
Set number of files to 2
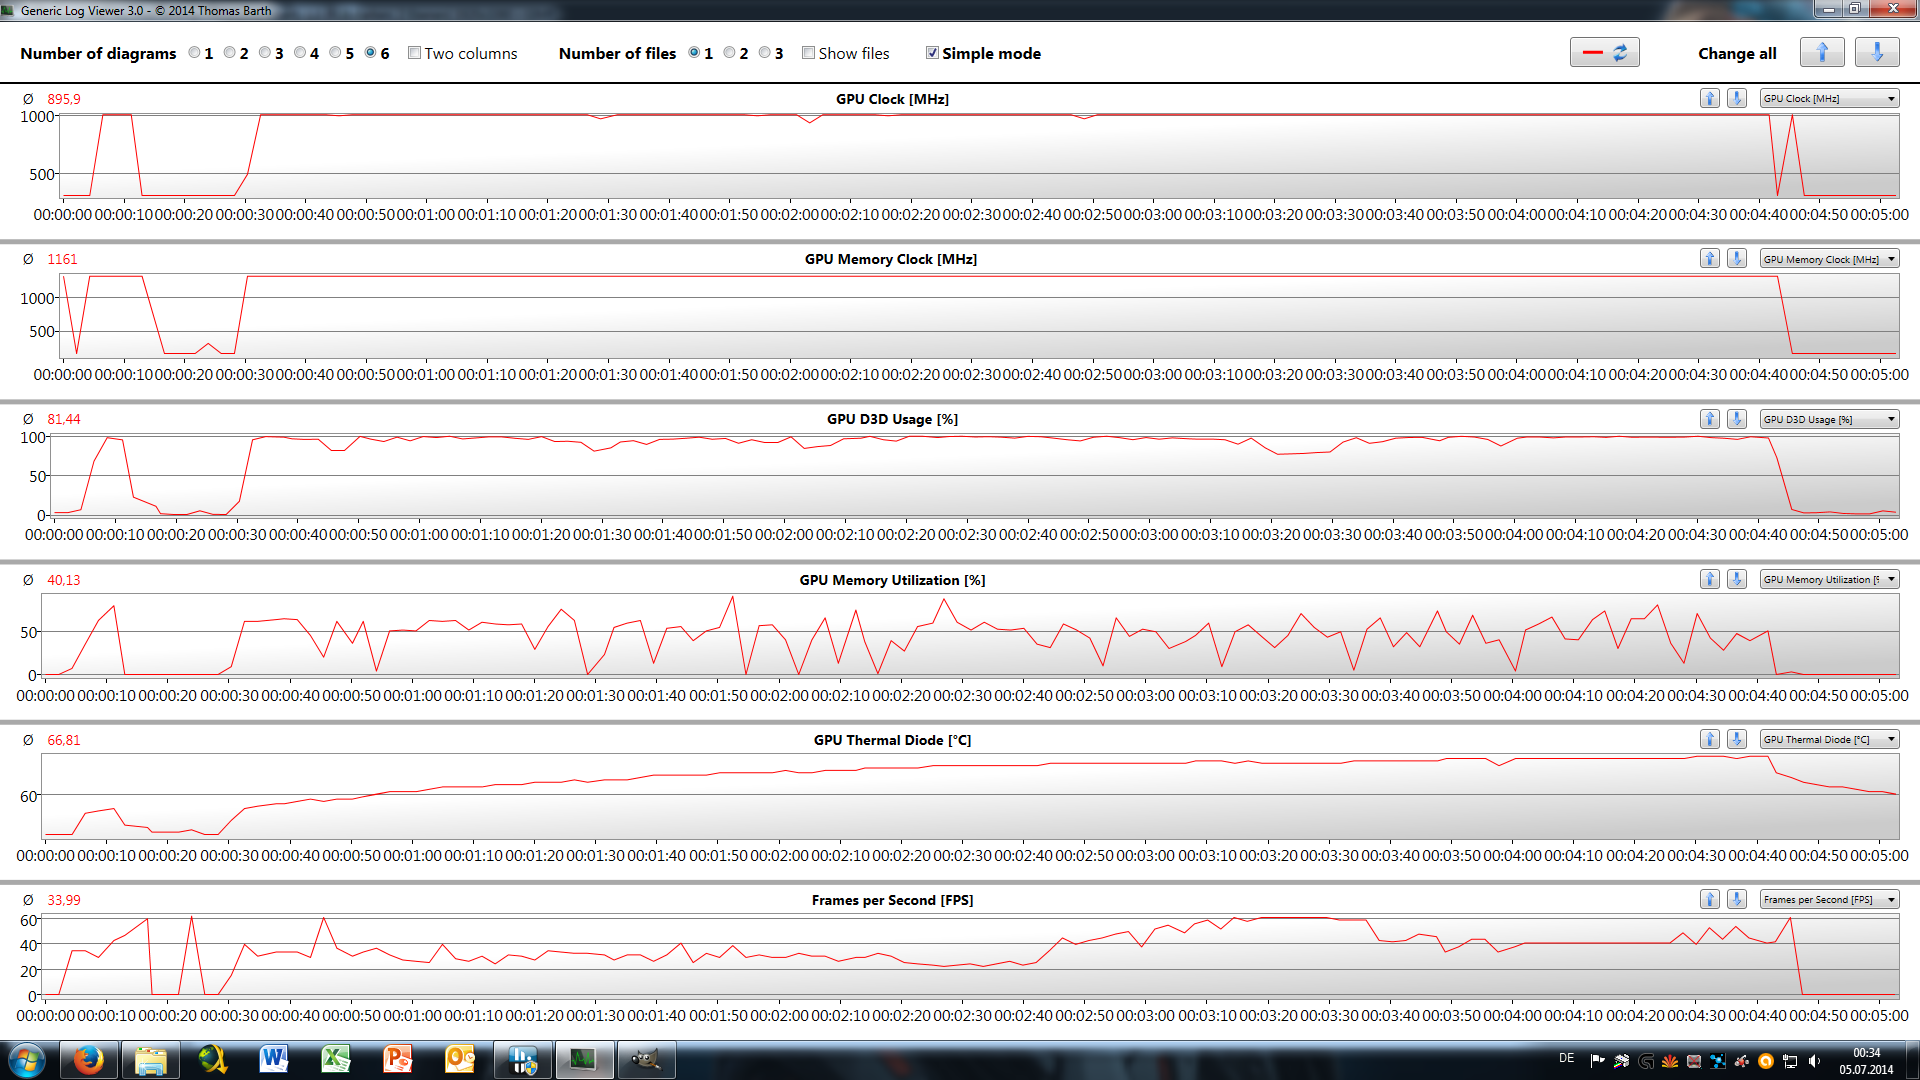729,53
